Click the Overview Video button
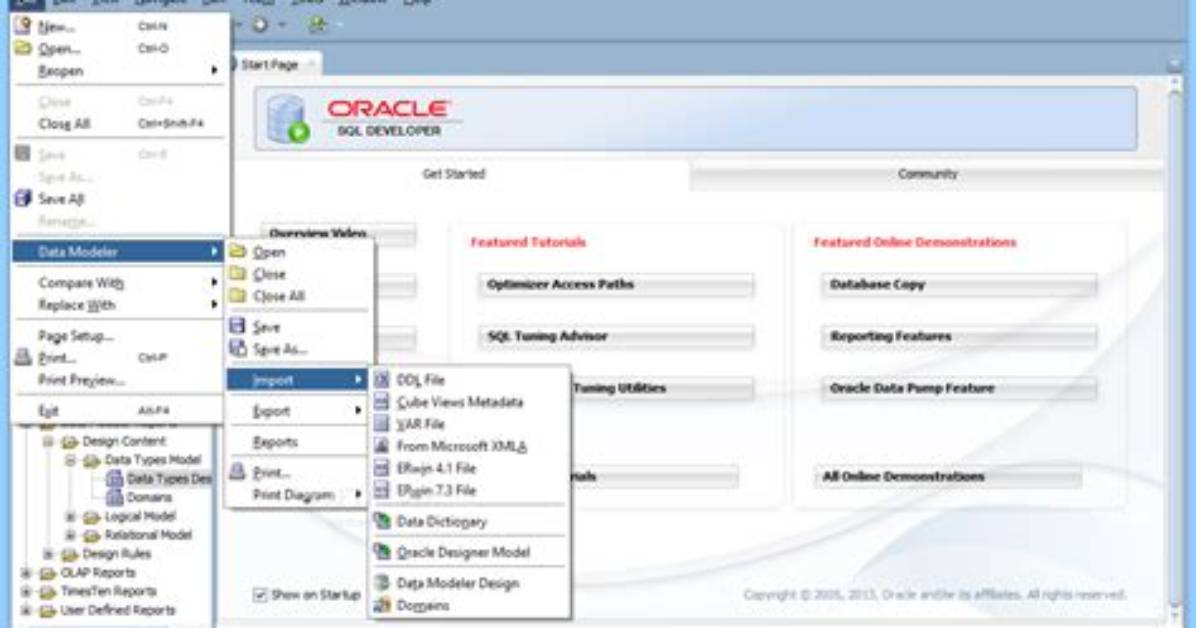1196x628 pixels. [338, 233]
